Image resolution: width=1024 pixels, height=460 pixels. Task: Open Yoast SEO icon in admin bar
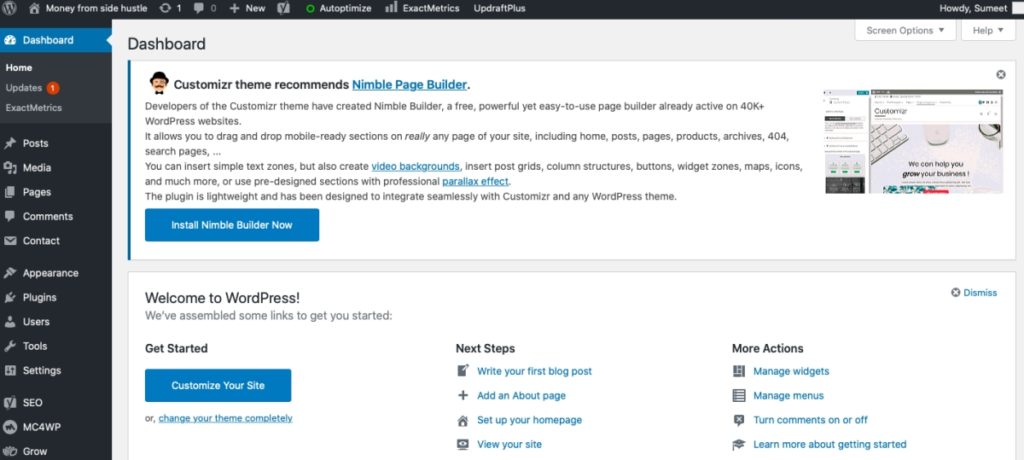click(x=283, y=8)
